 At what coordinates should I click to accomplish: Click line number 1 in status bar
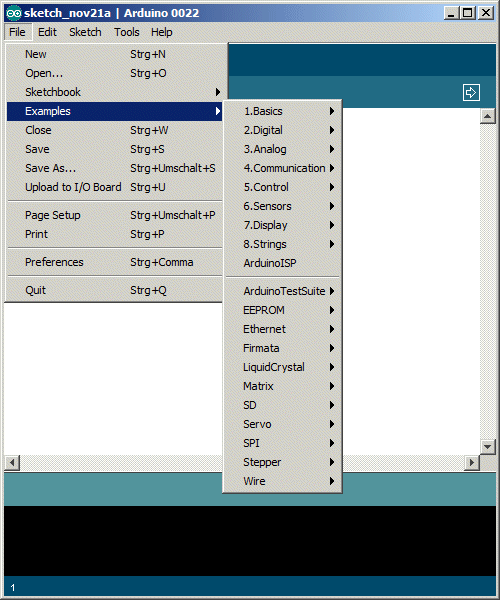[13, 588]
